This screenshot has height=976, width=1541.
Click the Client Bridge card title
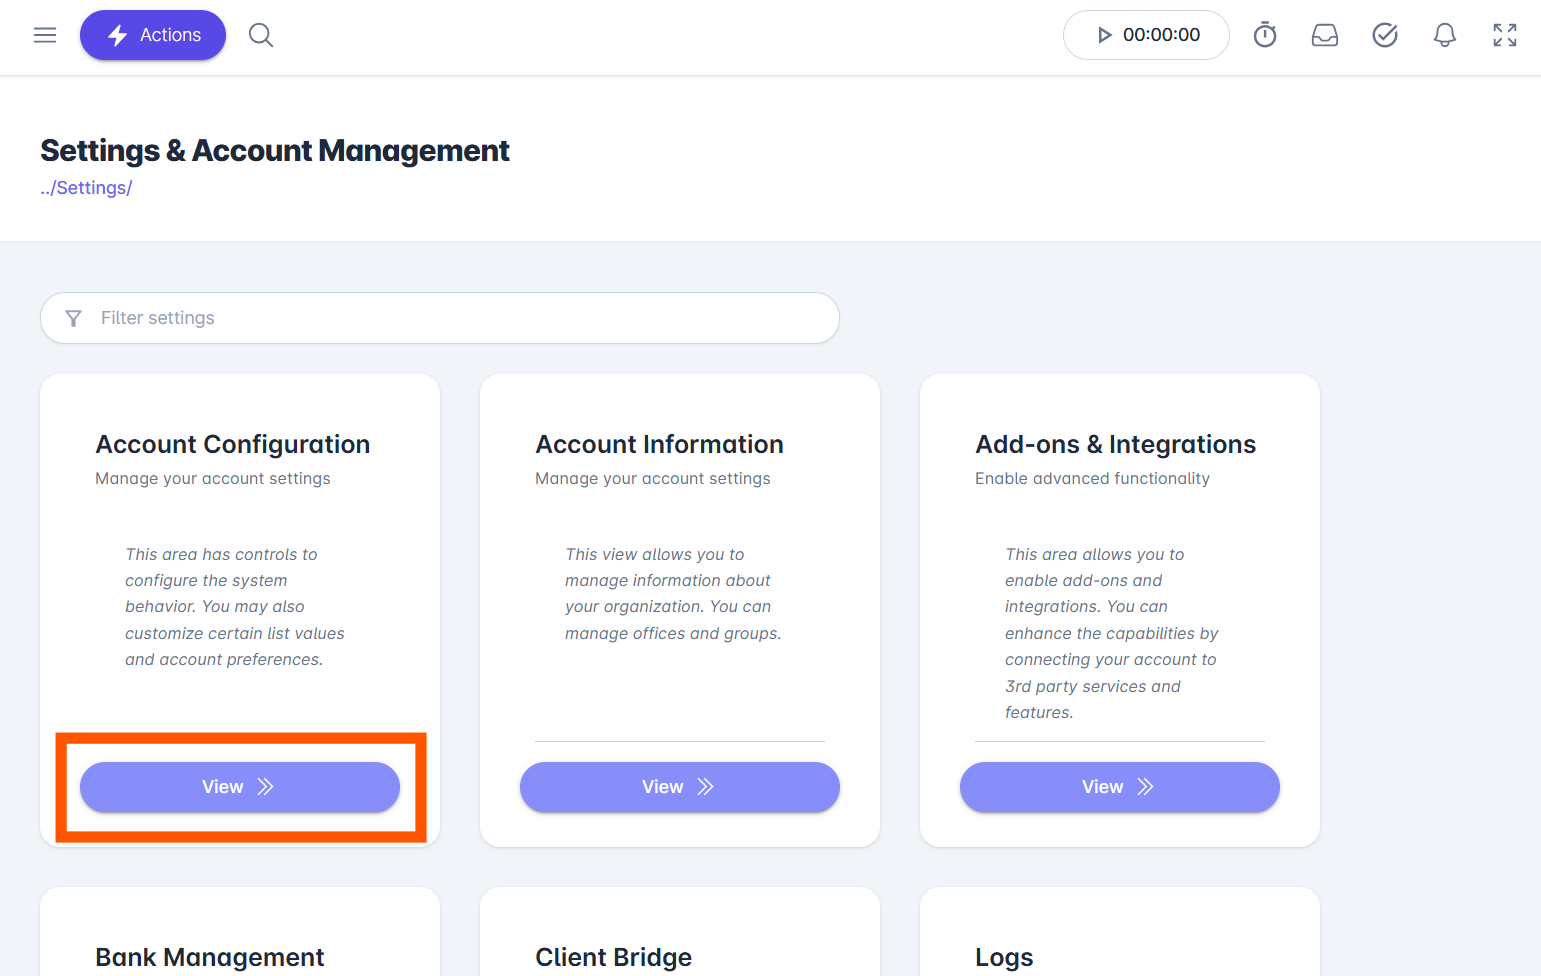pyautogui.click(x=614, y=958)
